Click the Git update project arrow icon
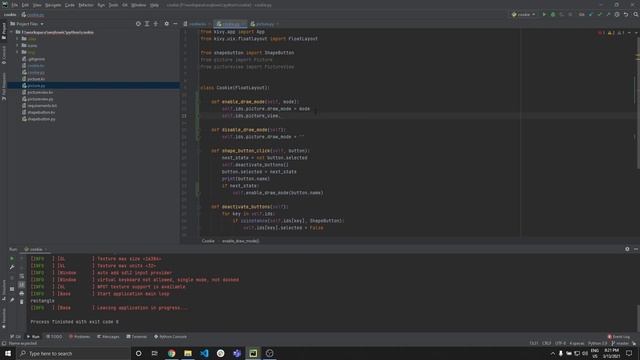This screenshot has width=640, height=360. [591, 14]
